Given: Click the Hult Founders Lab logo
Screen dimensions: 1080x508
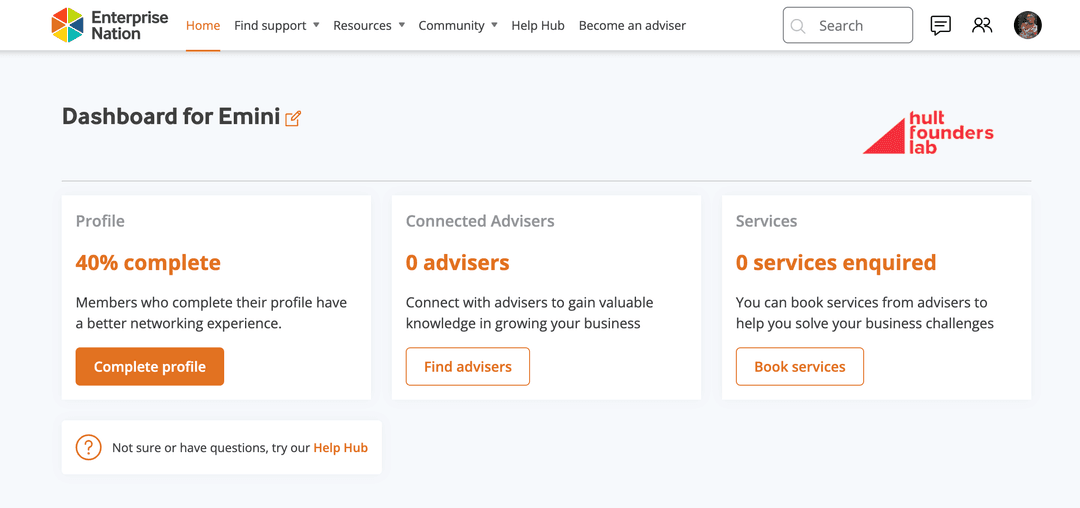Looking at the screenshot, I should pos(928,133).
